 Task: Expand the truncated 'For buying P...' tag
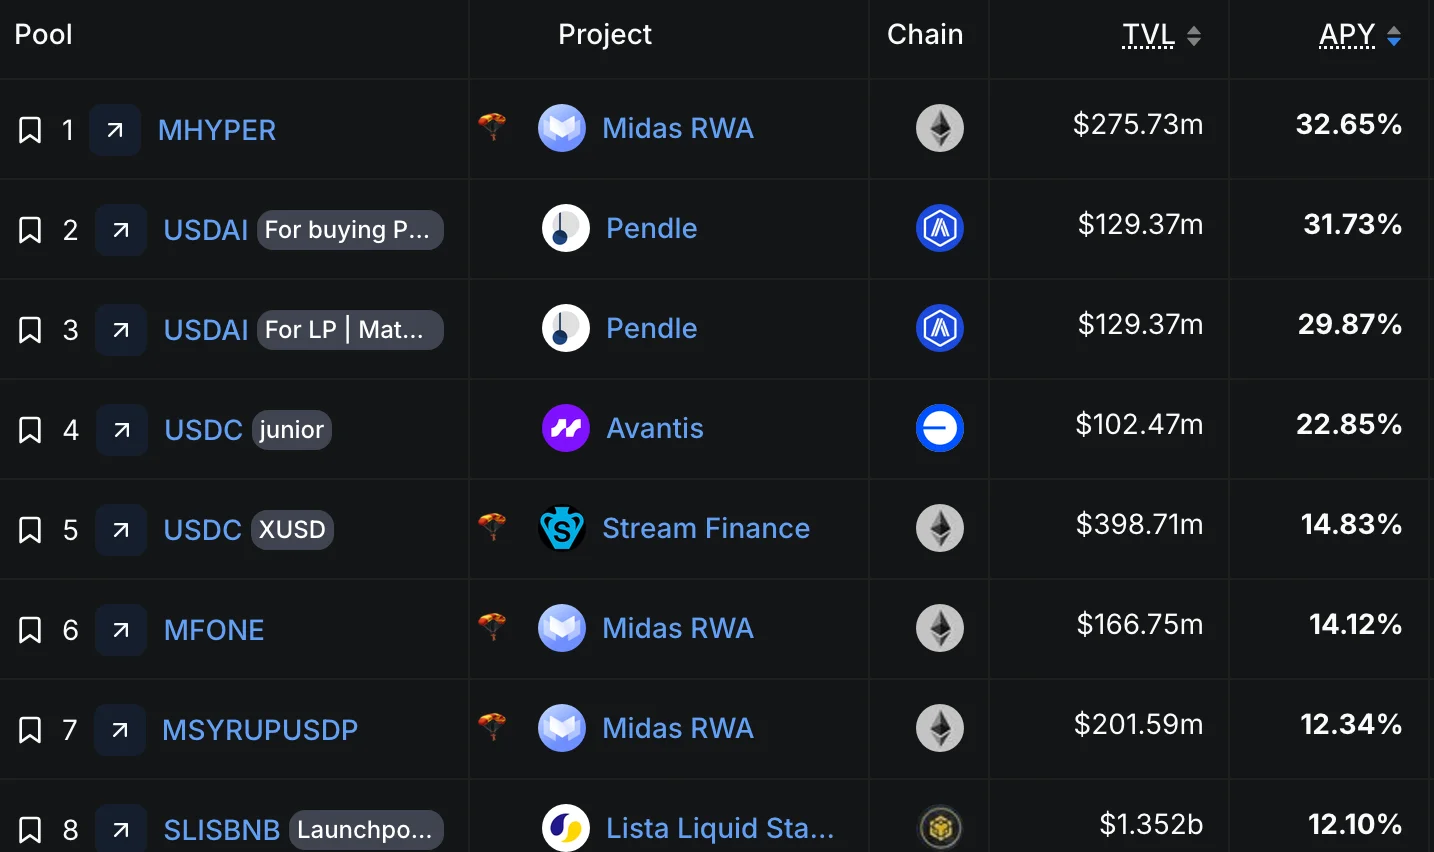tap(349, 230)
